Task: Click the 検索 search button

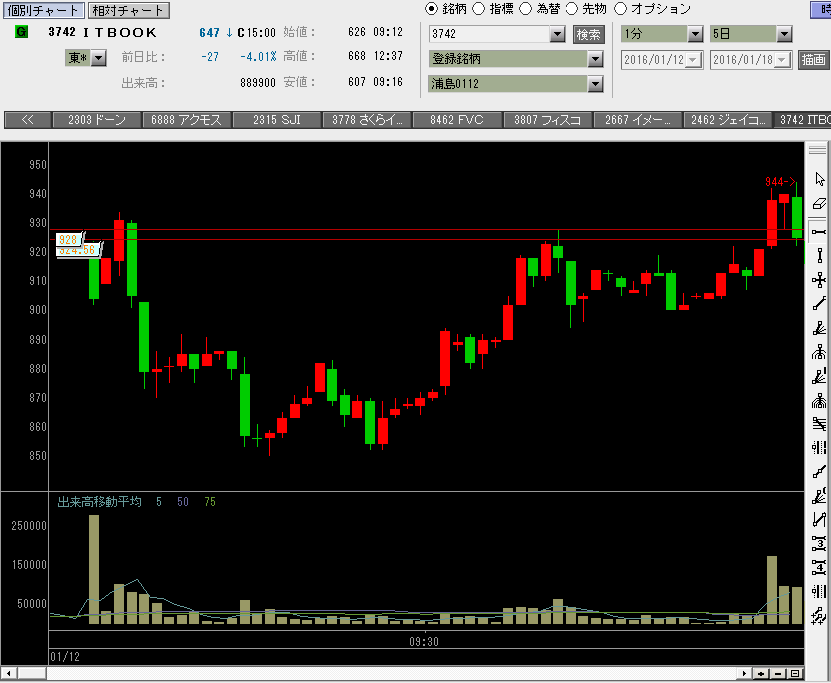Action: (x=588, y=34)
